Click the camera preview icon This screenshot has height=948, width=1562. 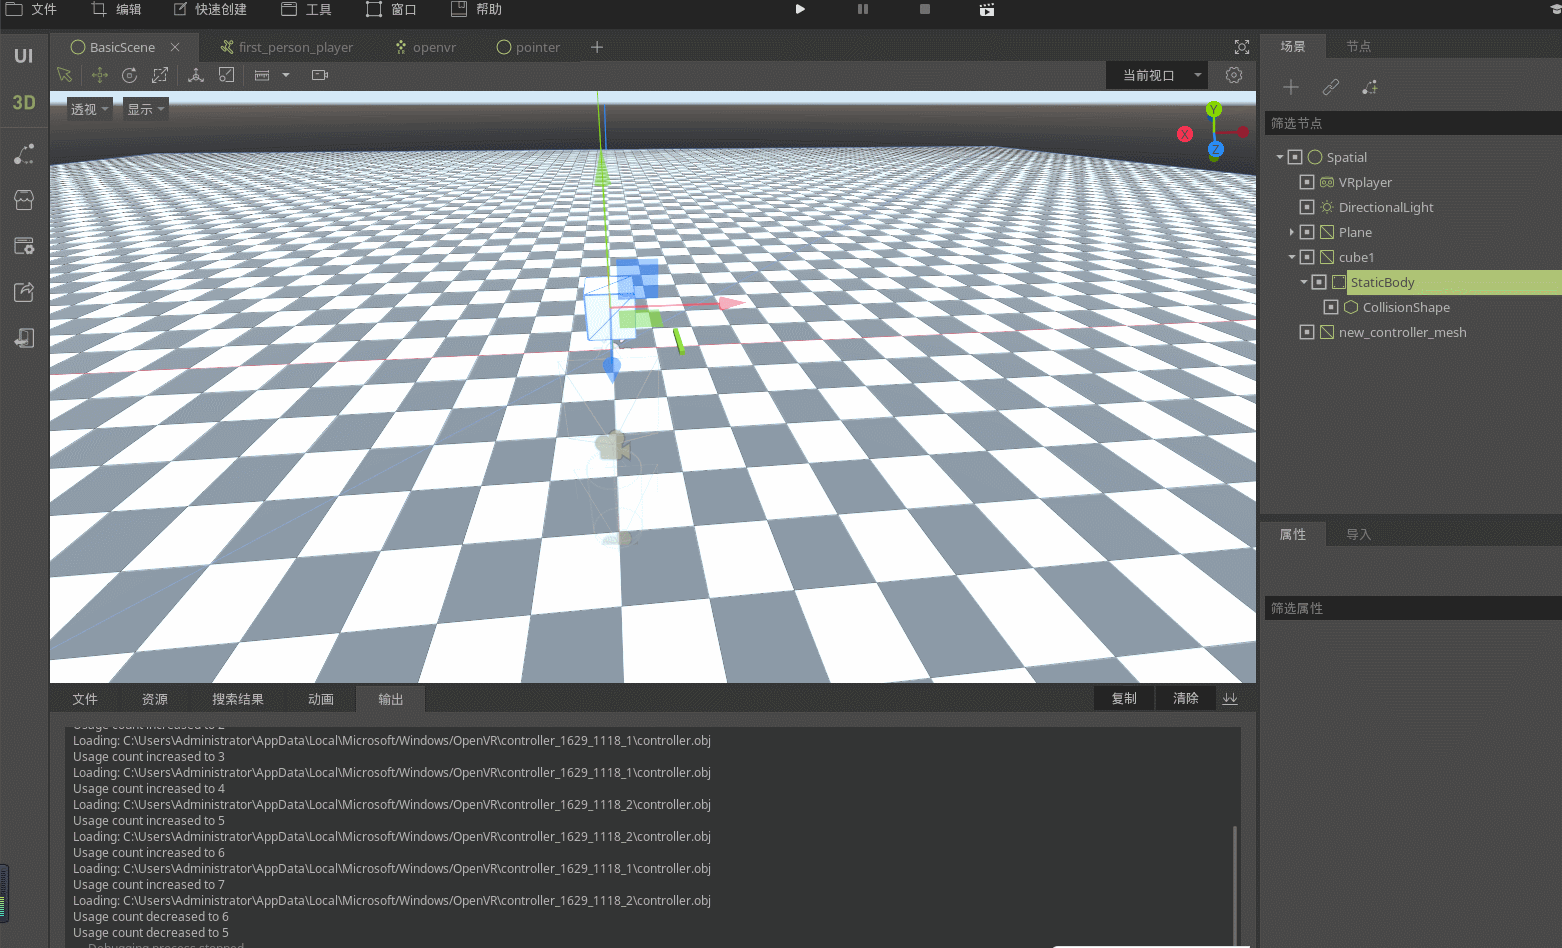click(320, 75)
